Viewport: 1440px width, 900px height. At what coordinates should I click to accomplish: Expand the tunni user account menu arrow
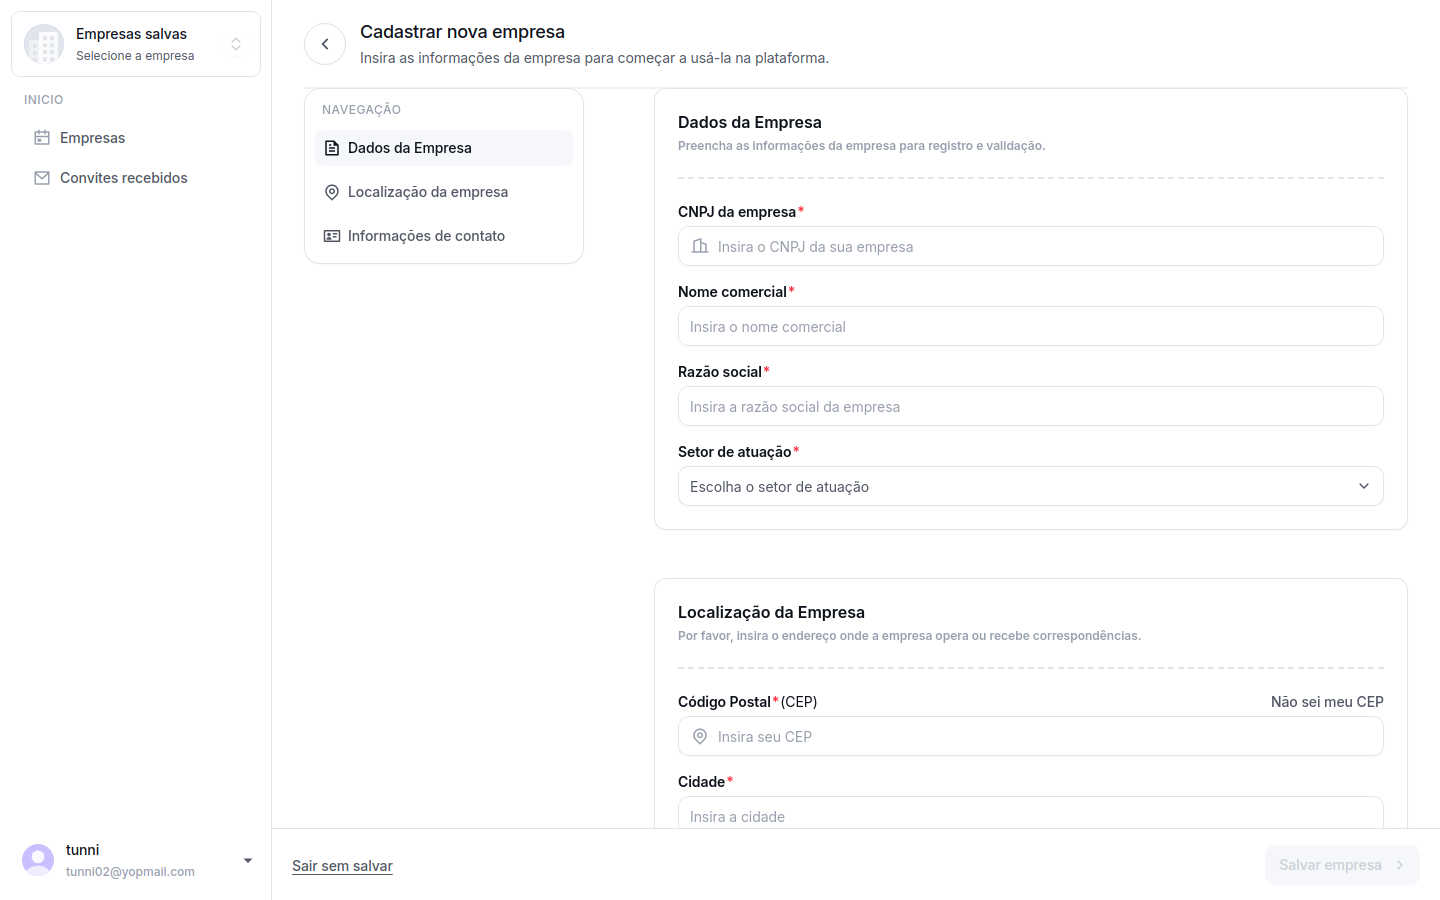248,861
